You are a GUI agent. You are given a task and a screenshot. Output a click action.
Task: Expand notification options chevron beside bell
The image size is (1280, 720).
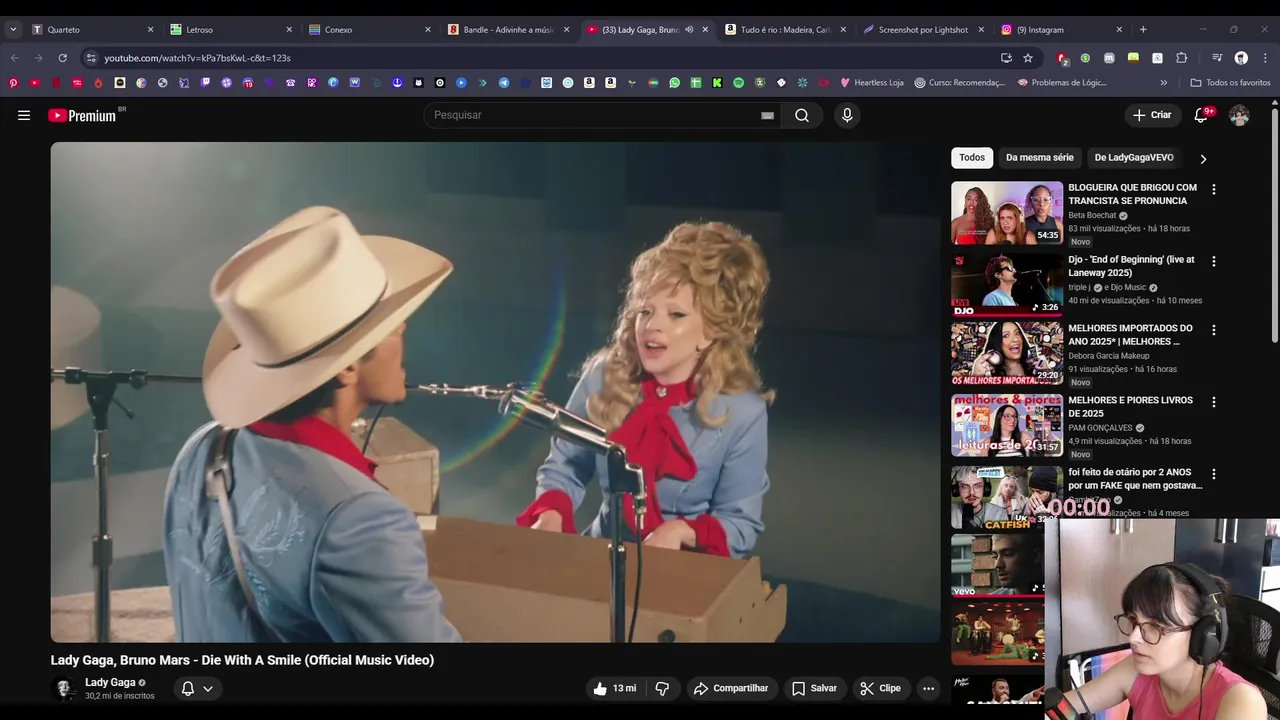click(x=208, y=688)
